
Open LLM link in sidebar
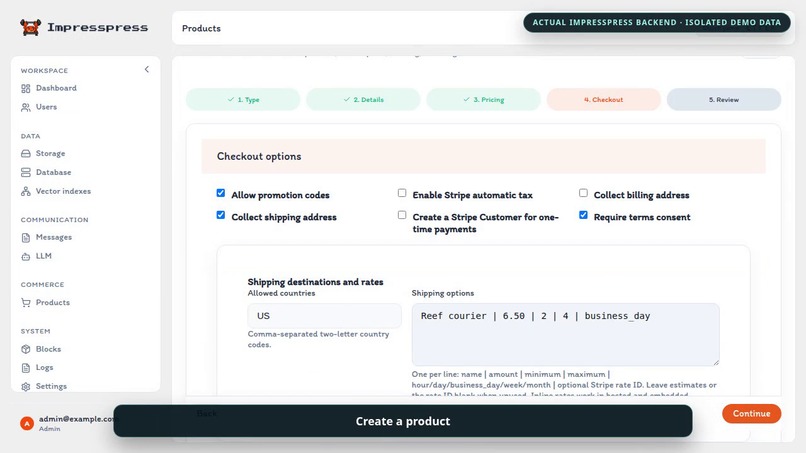tap(44, 256)
